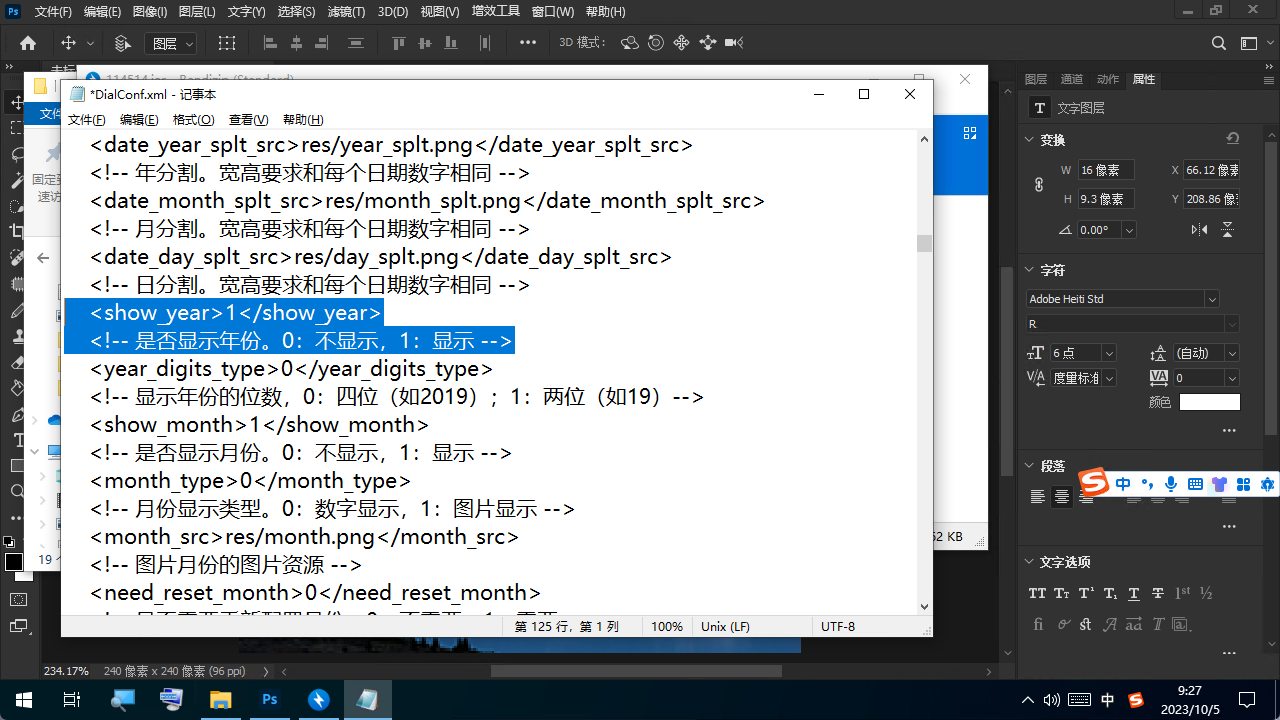1280x720 pixels.
Task: Click the Strikethrough text option icon
Action: click(1157, 593)
